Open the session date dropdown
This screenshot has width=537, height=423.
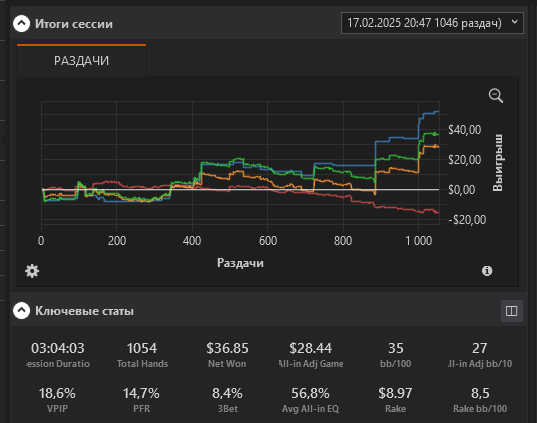432,23
